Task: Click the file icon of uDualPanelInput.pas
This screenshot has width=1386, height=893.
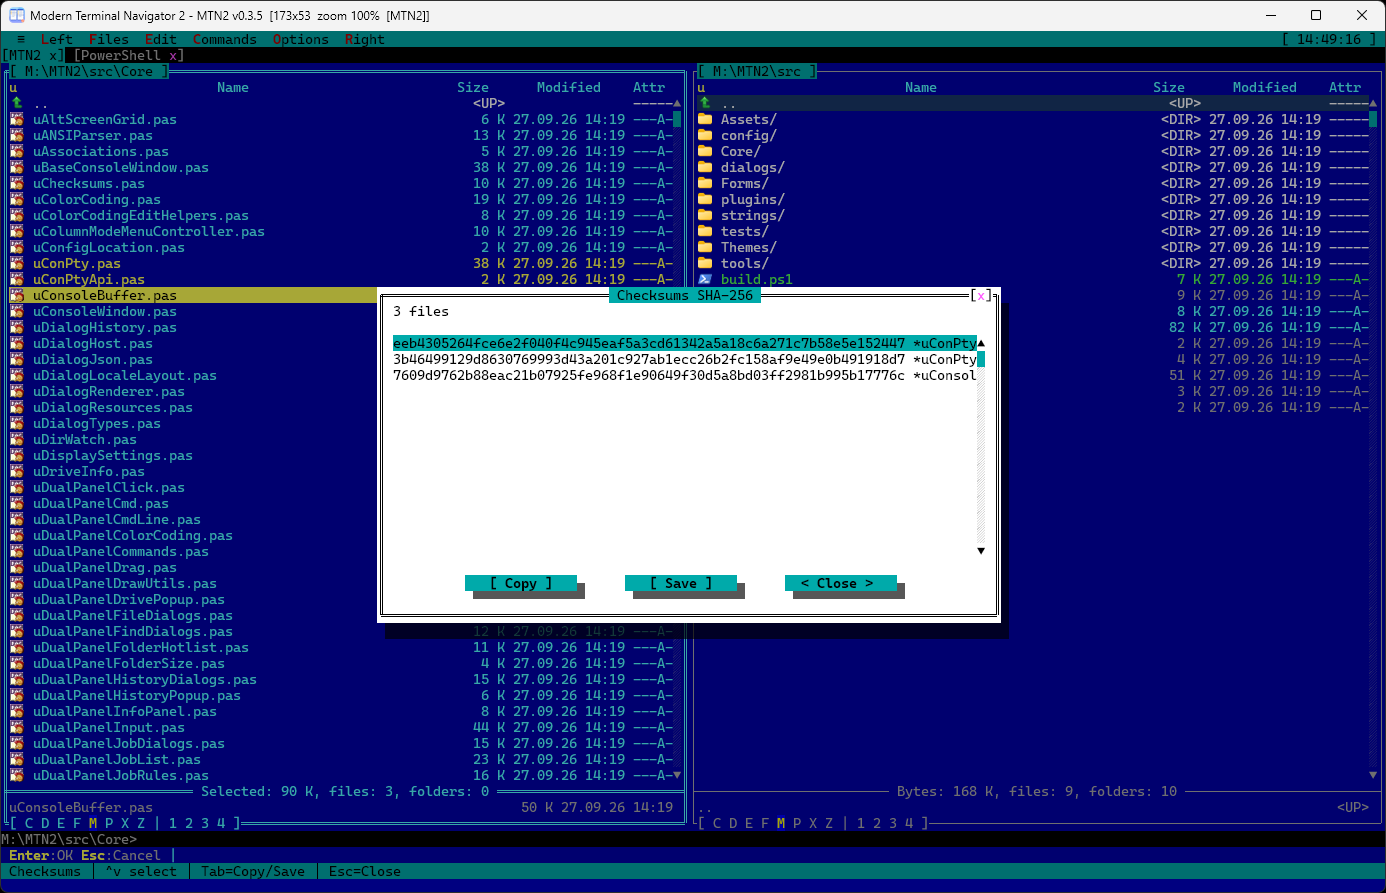Action: 16,727
